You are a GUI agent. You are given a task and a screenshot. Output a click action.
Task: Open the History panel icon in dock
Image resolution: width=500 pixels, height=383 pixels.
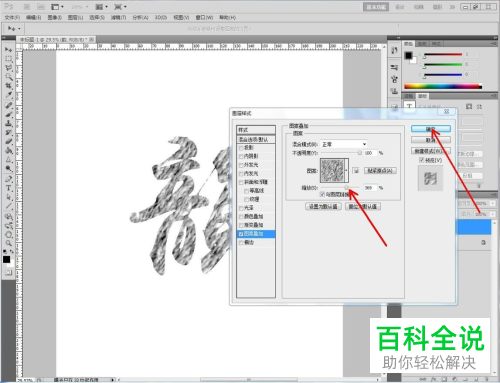click(x=394, y=51)
